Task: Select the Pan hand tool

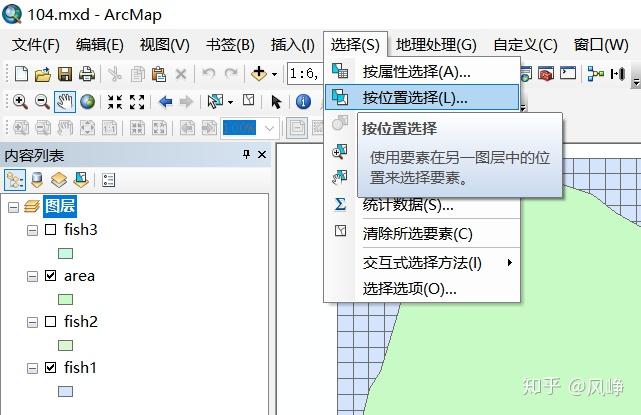Action: 65,102
